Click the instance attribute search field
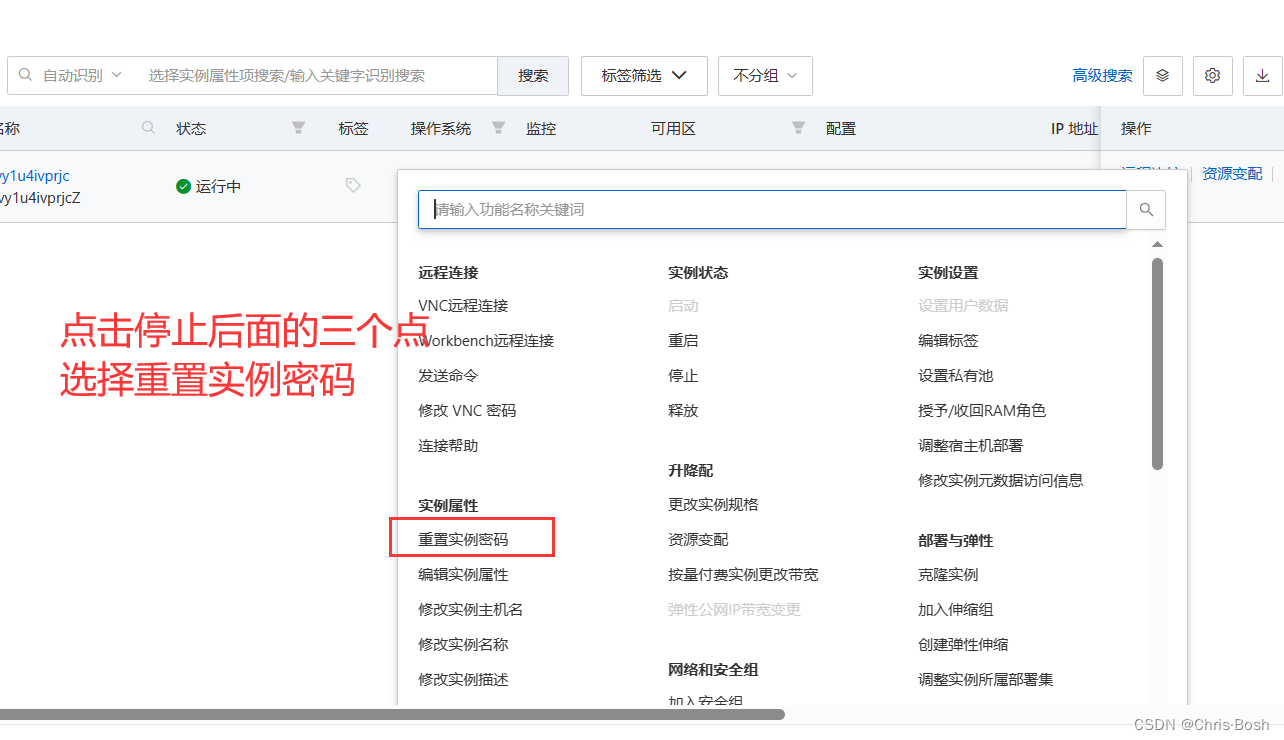Screen dimensions: 1284x740 click(318, 76)
